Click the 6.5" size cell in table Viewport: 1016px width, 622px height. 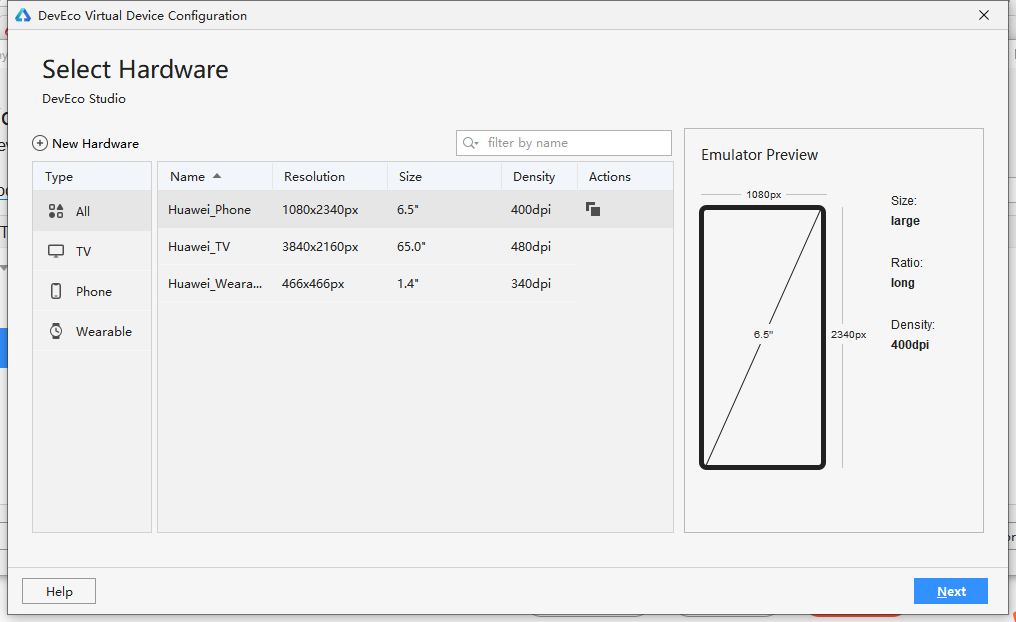point(408,210)
